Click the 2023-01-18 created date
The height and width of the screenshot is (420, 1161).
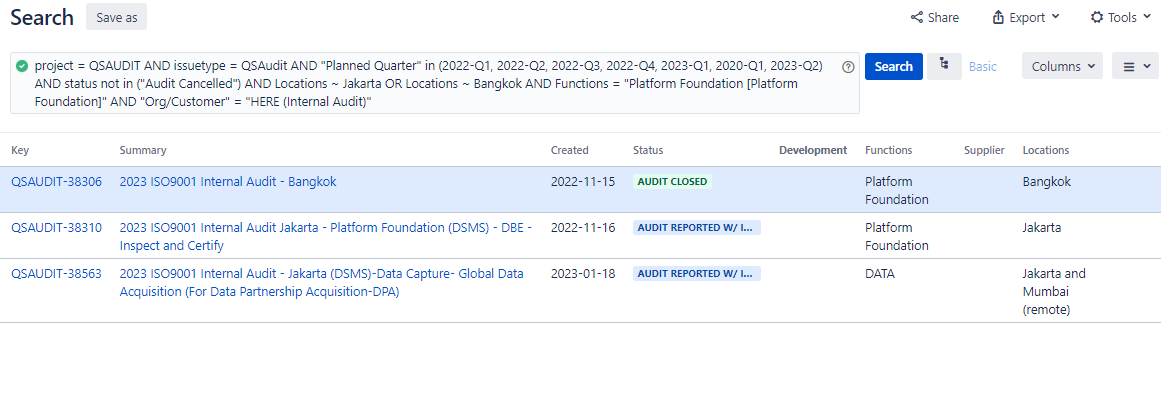tap(583, 273)
